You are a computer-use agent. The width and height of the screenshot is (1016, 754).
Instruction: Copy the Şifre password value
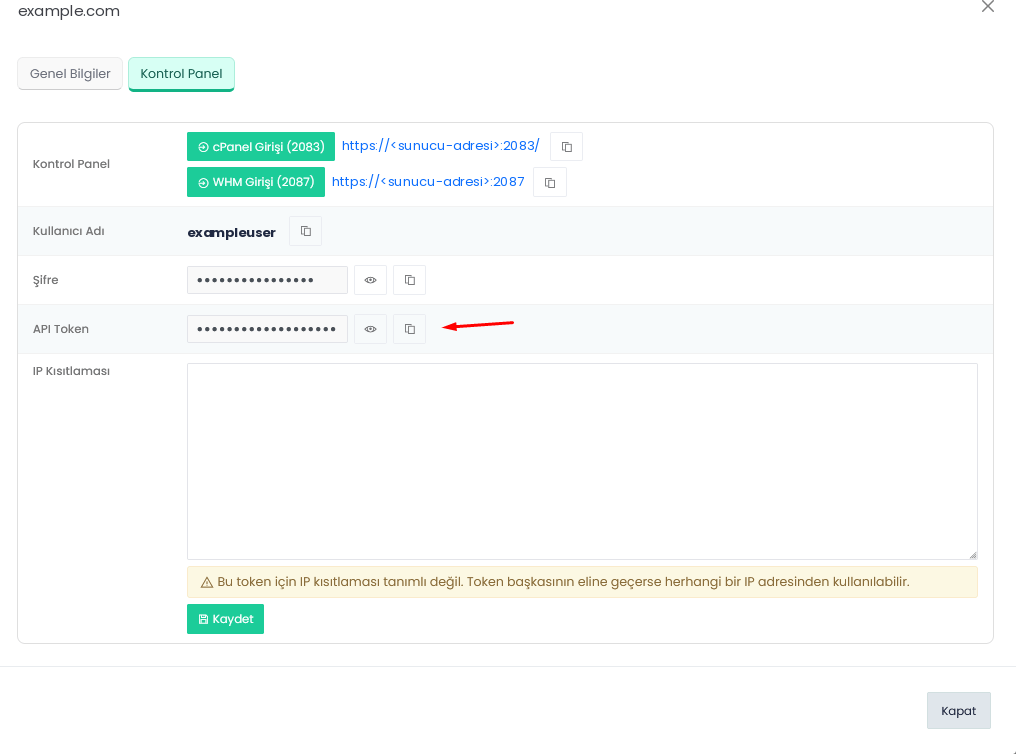pyautogui.click(x=409, y=280)
